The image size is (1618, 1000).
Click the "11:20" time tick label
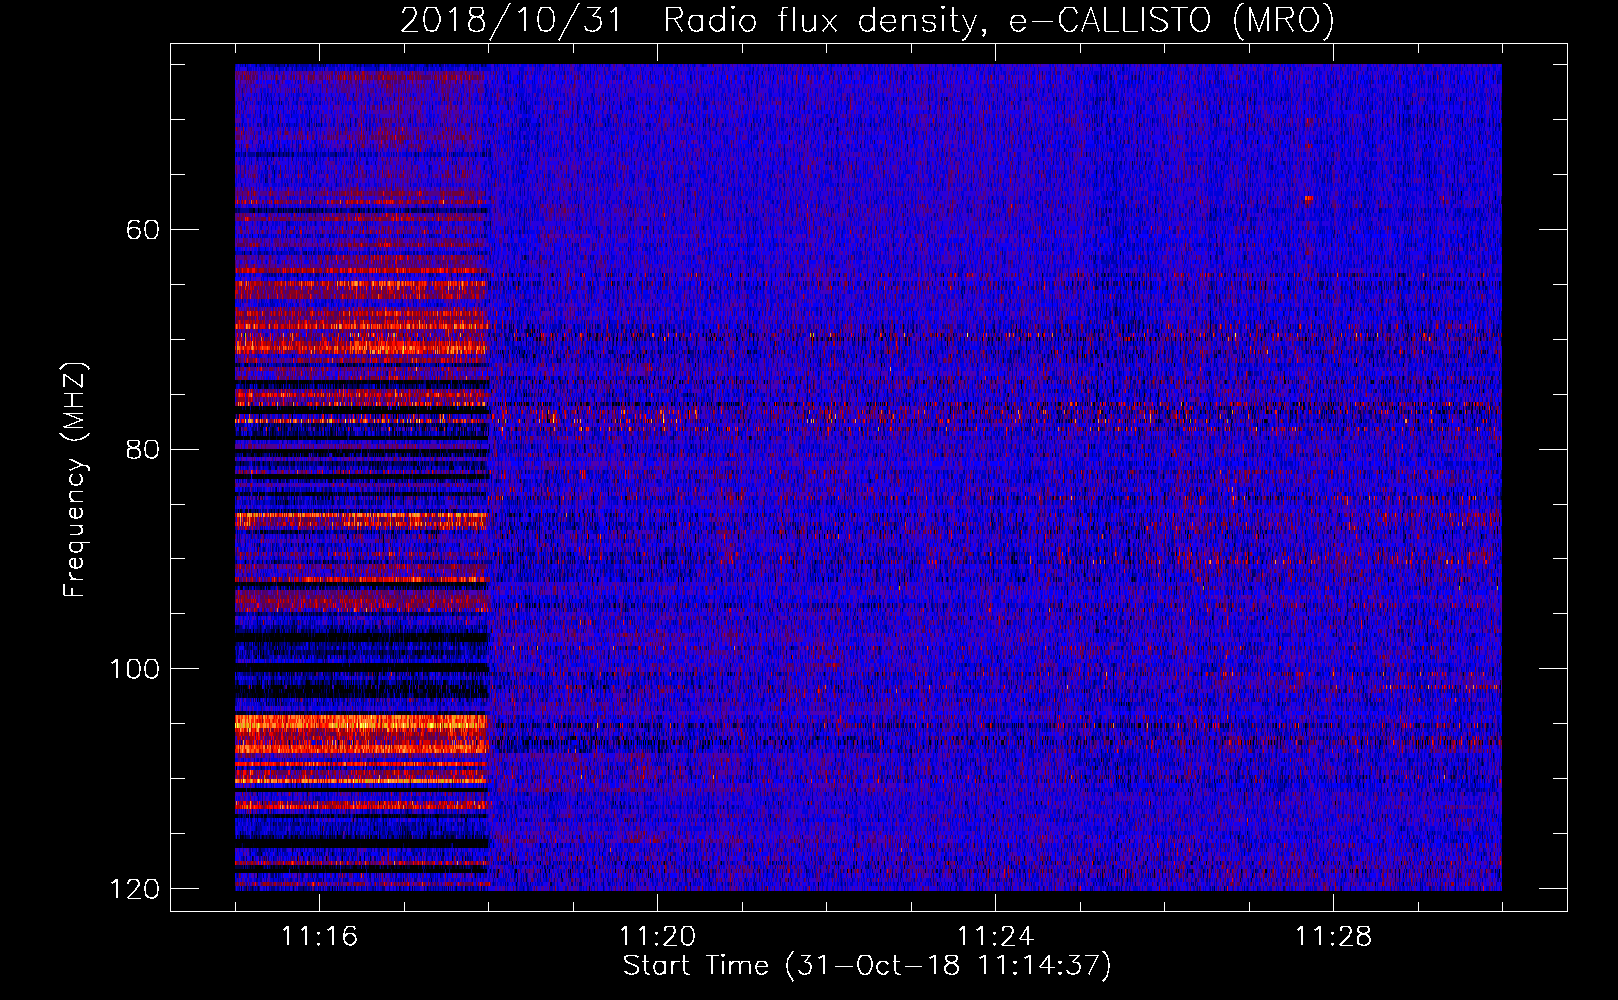pos(657,937)
